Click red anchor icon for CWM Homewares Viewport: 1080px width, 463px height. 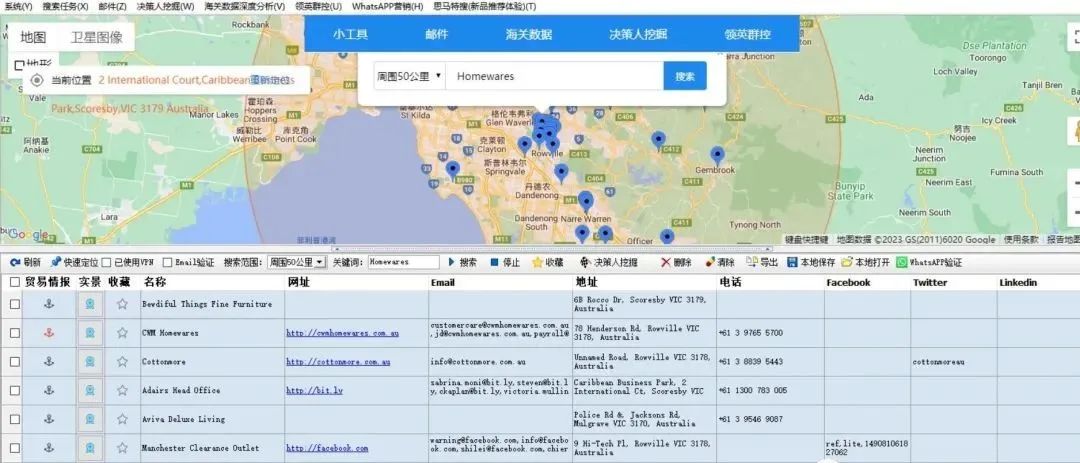click(x=48, y=333)
